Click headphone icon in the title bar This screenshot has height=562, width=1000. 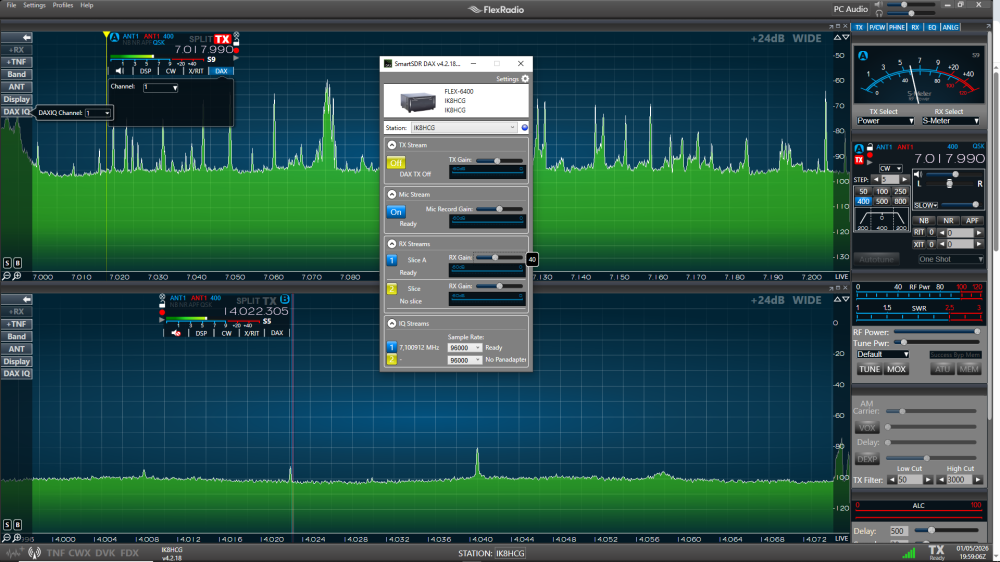879,13
